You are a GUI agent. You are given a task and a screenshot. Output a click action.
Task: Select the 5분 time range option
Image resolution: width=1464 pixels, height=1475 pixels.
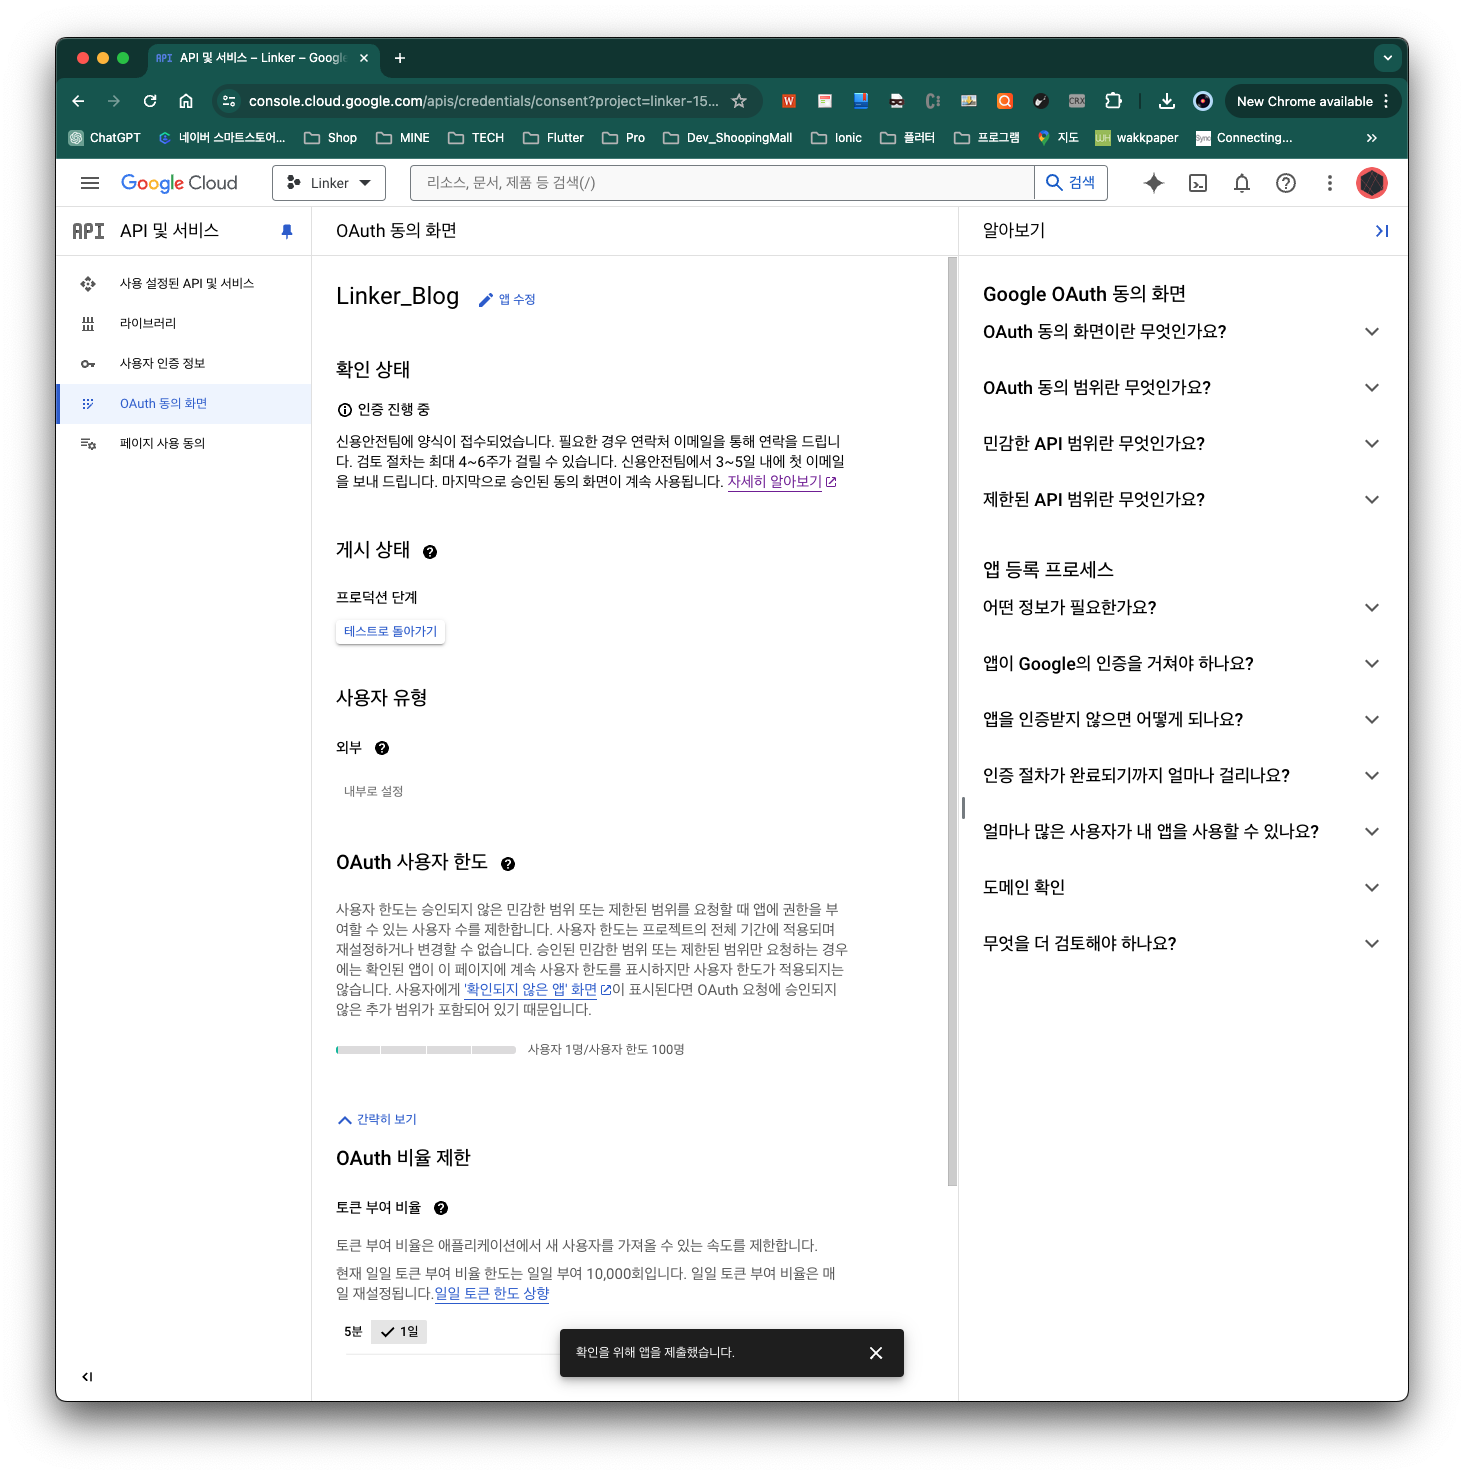[353, 1332]
